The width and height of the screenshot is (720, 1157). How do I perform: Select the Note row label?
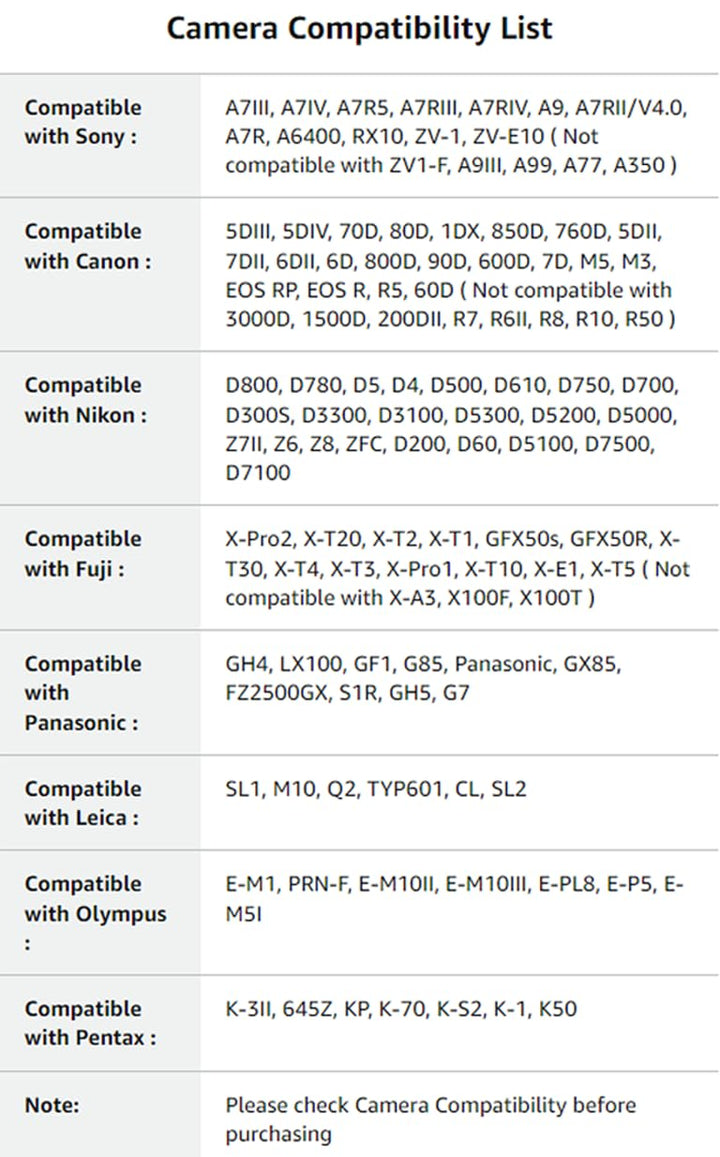point(52,1105)
